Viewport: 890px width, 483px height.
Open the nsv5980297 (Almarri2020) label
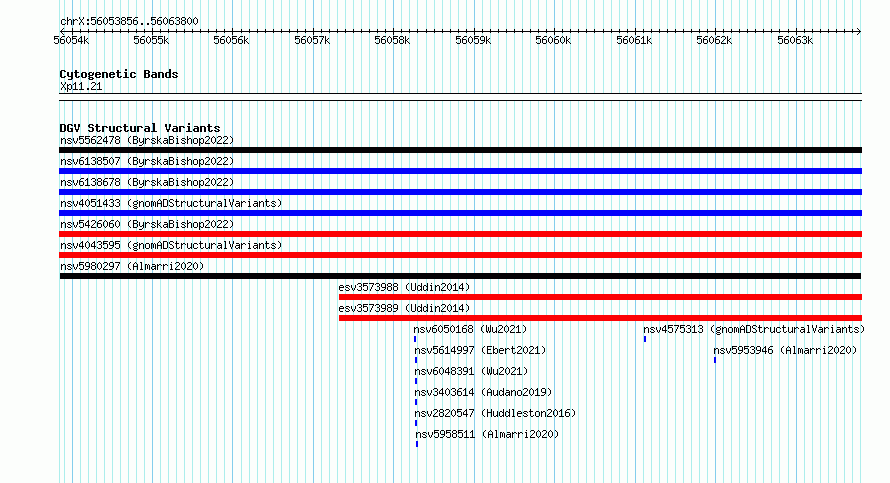(x=132, y=267)
